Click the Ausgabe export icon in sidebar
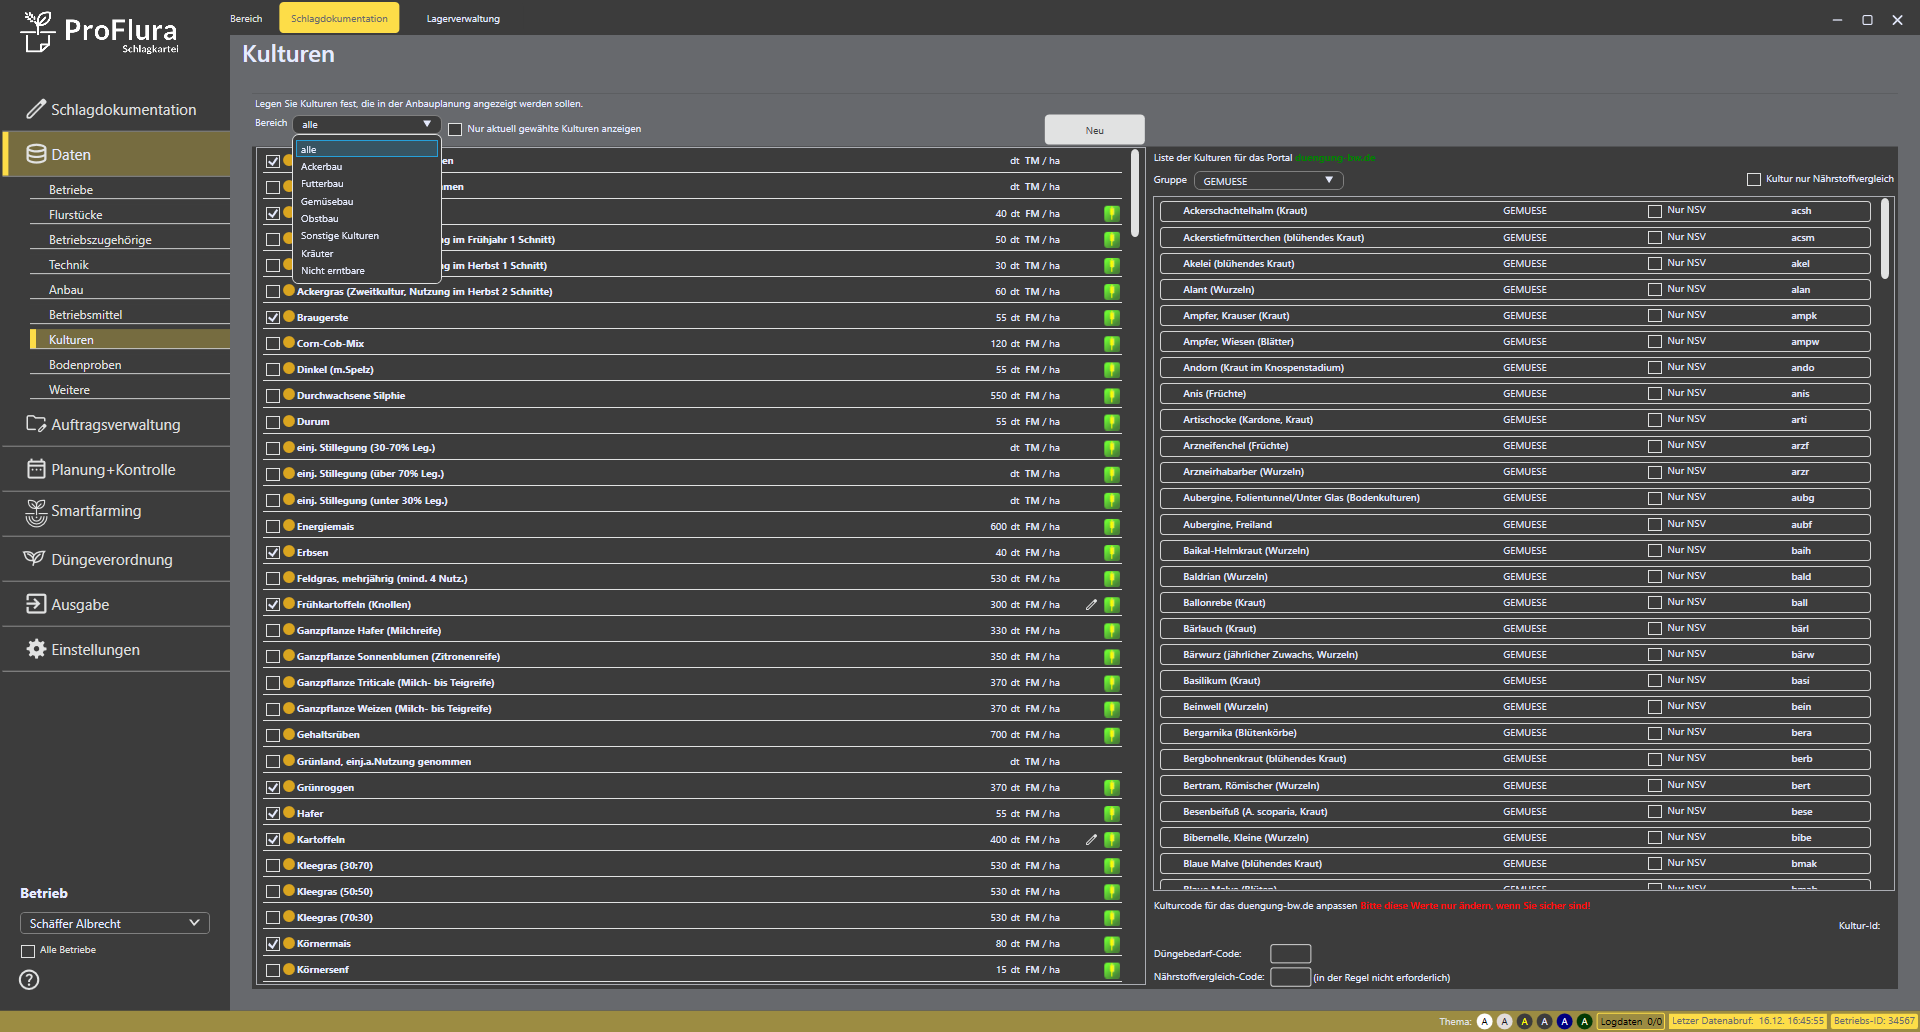 click(36, 604)
